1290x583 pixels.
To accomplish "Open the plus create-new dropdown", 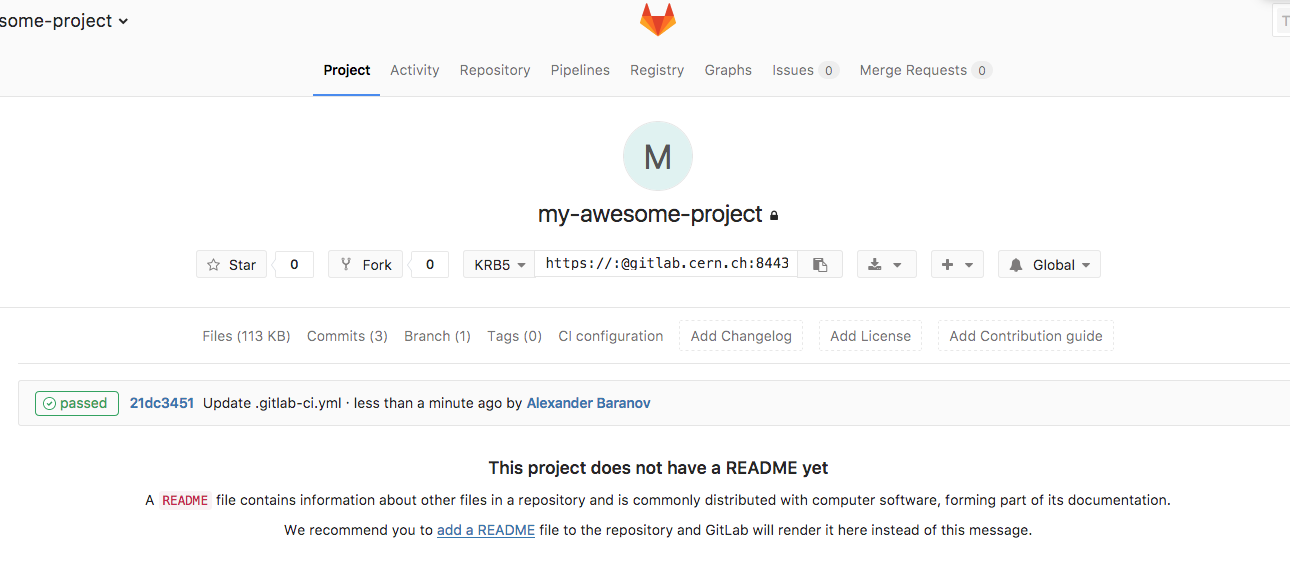I will coord(957,265).
